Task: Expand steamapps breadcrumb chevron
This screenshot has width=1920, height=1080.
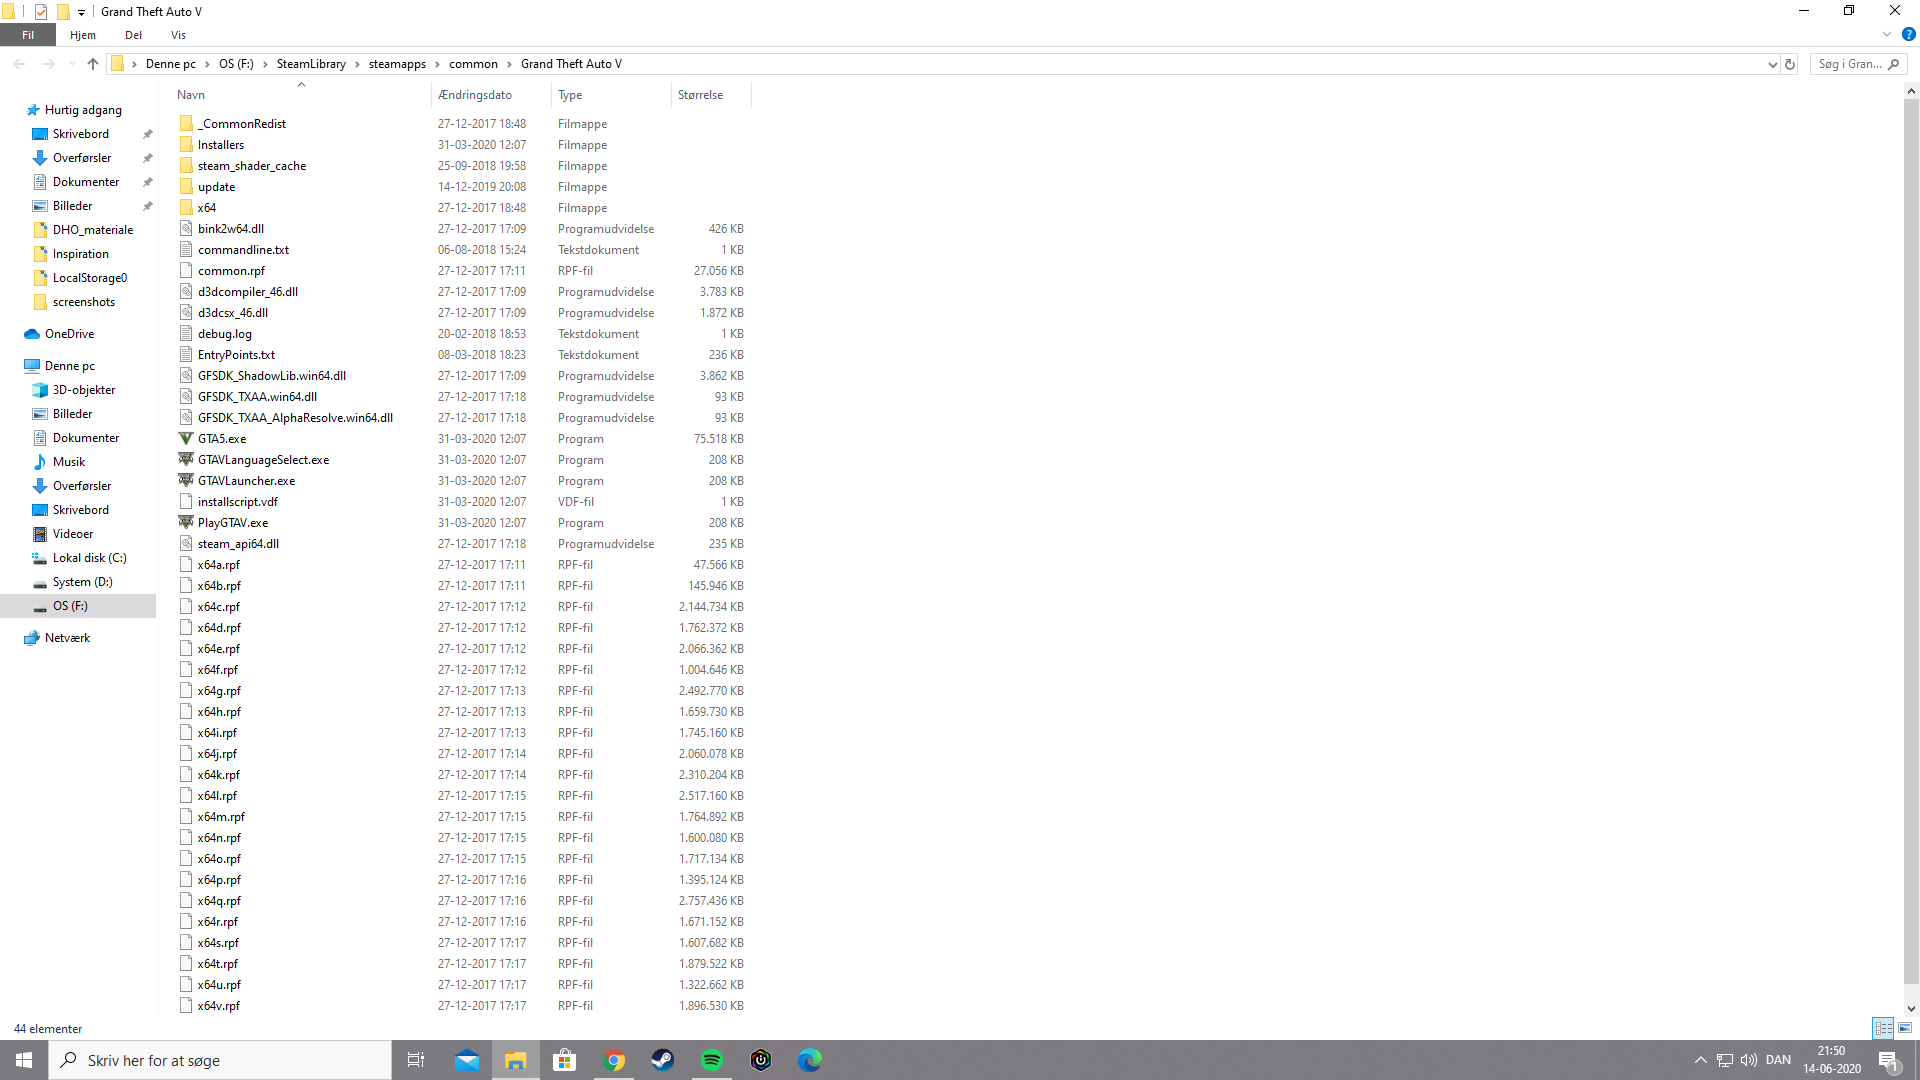Action: pos(437,64)
